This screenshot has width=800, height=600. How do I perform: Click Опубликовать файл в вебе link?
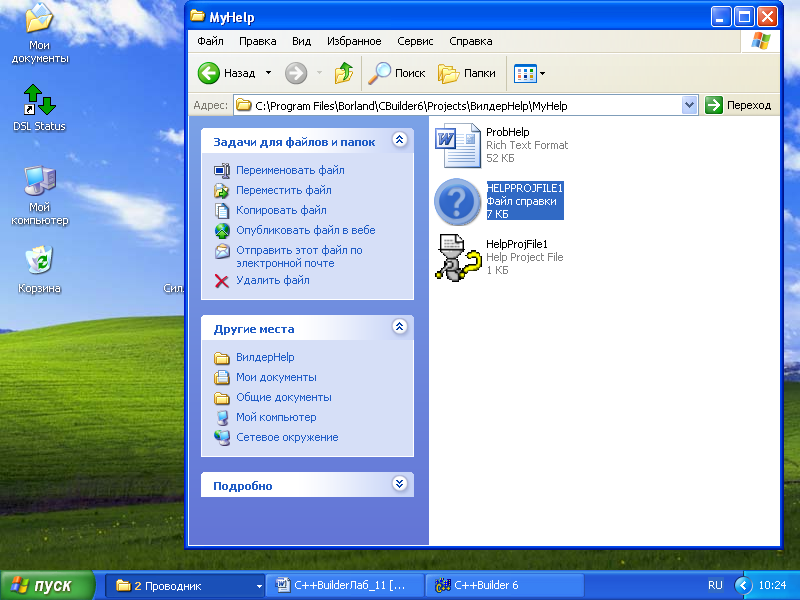click(x=306, y=230)
